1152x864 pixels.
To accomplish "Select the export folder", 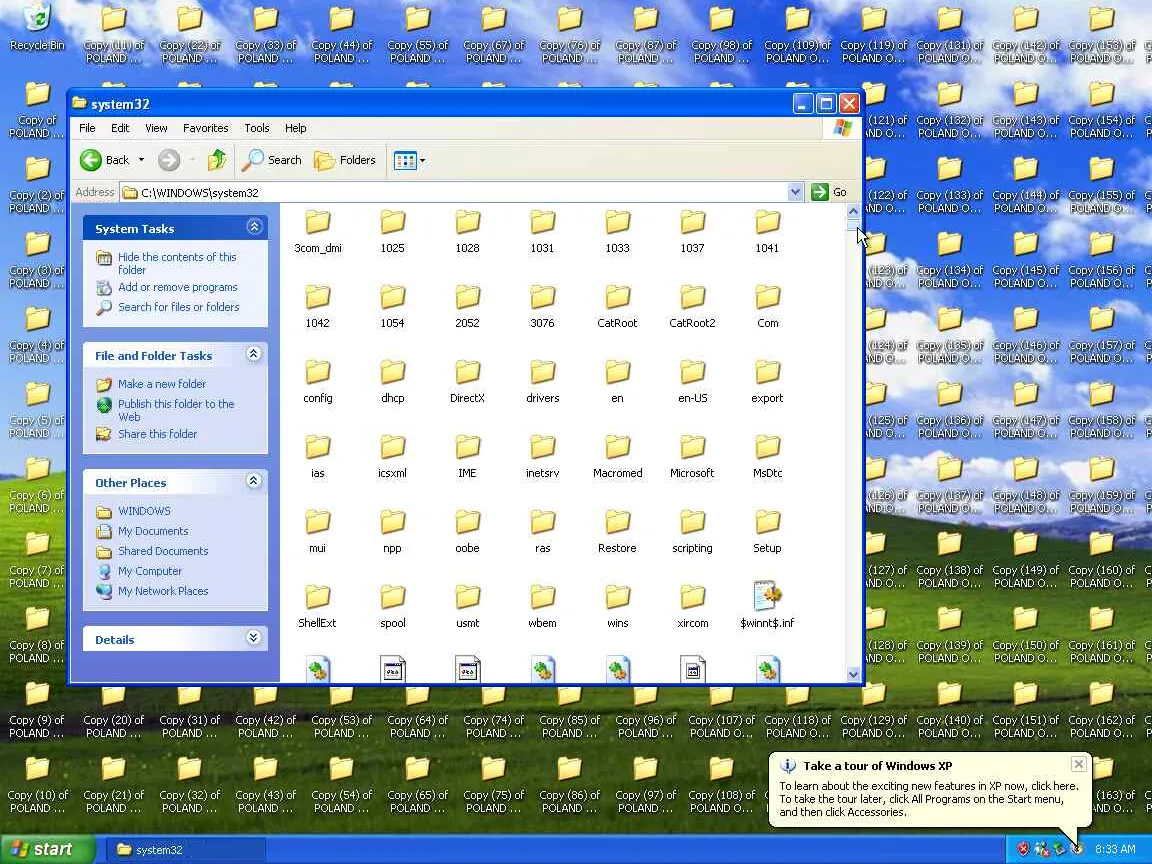I will click(767, 382).
